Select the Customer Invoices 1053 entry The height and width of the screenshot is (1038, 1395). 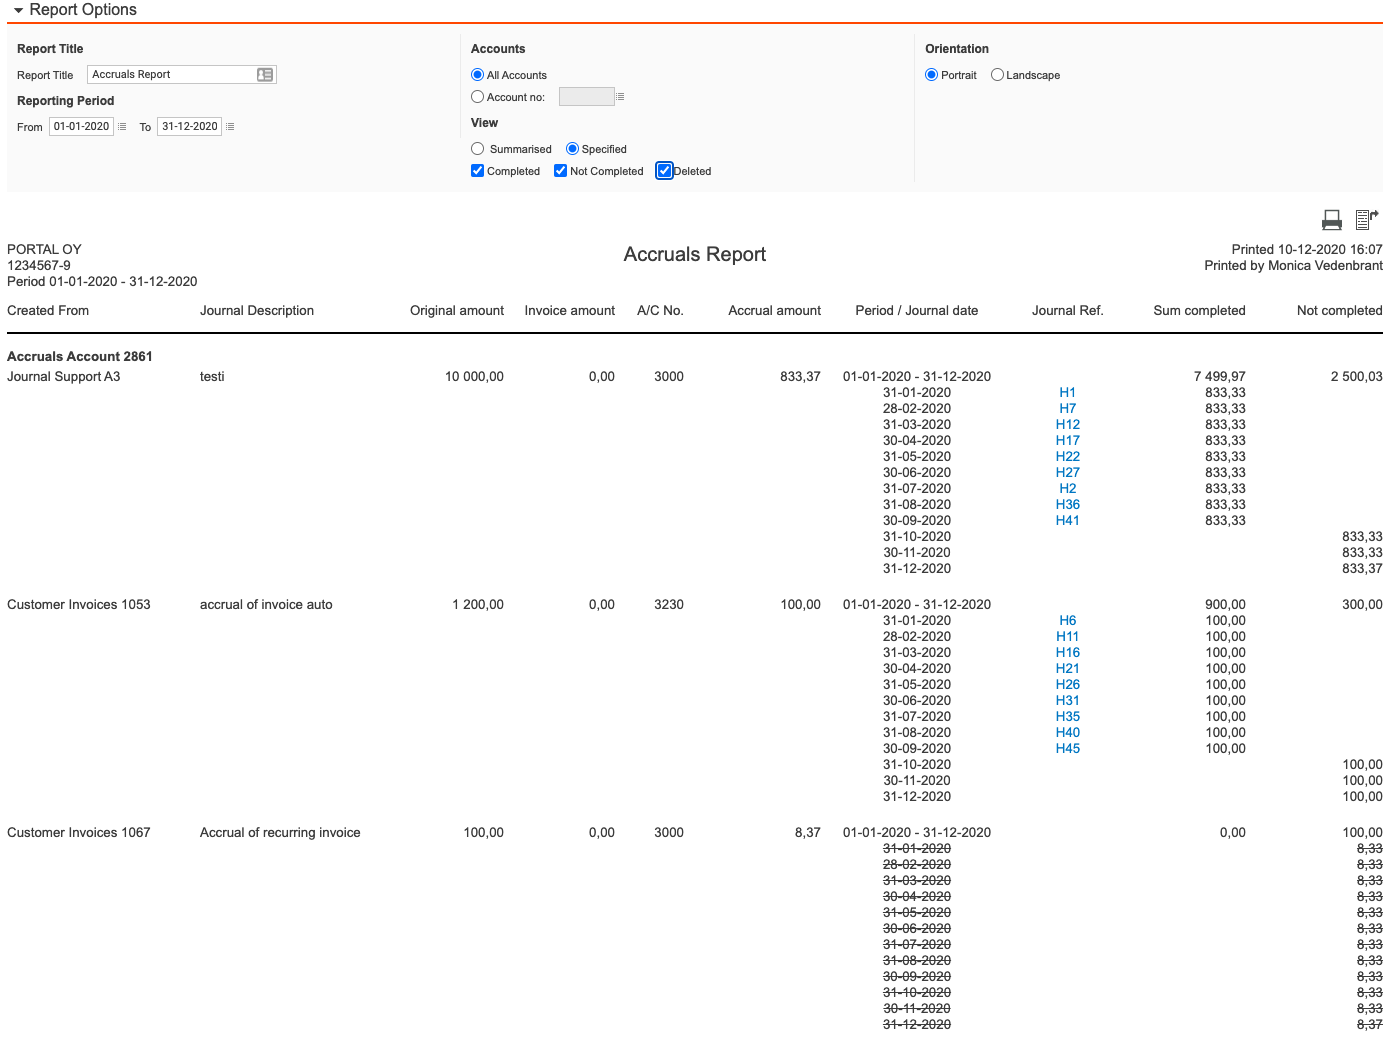coord(79,605)
